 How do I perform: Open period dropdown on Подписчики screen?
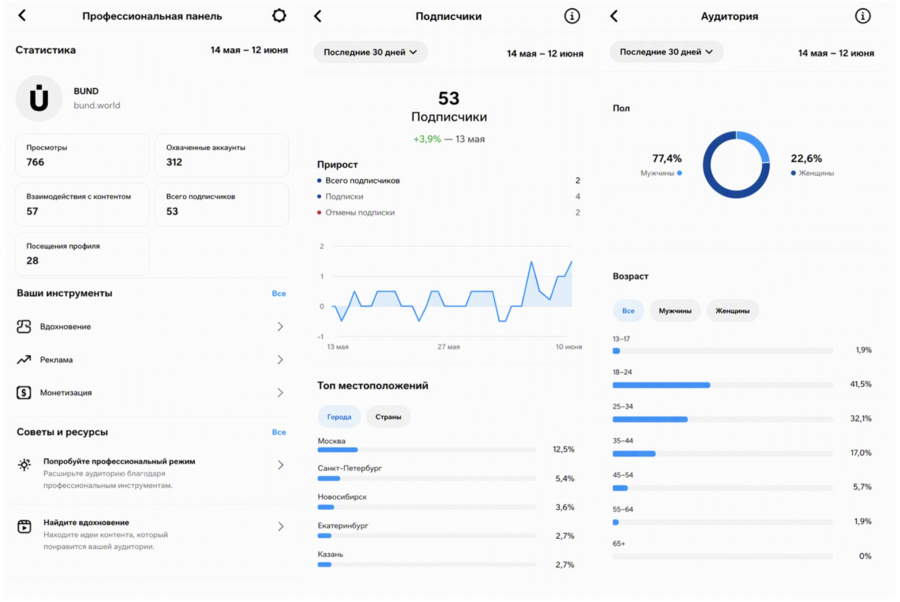pos(370,52)
